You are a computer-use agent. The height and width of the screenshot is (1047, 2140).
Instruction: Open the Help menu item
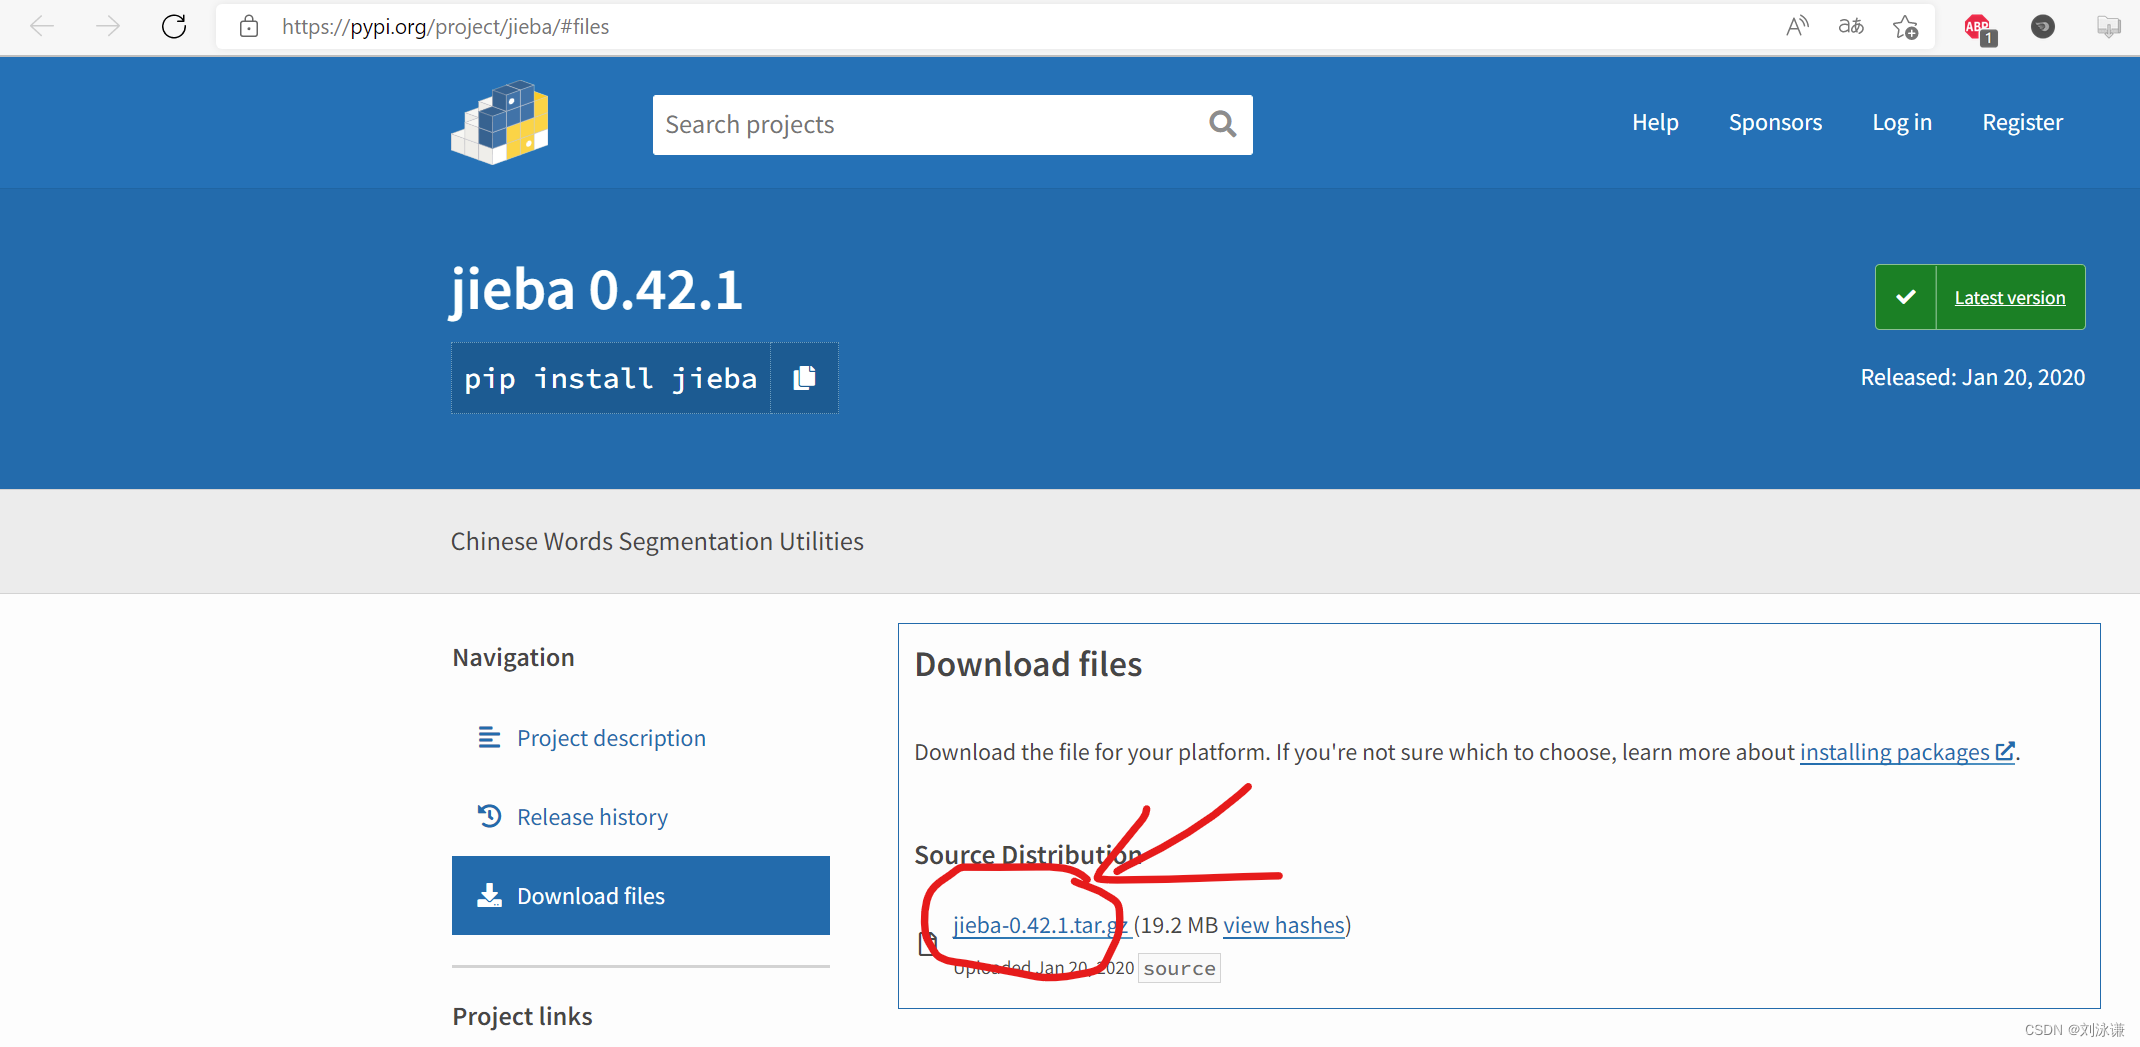click(x=1655, y=123)
